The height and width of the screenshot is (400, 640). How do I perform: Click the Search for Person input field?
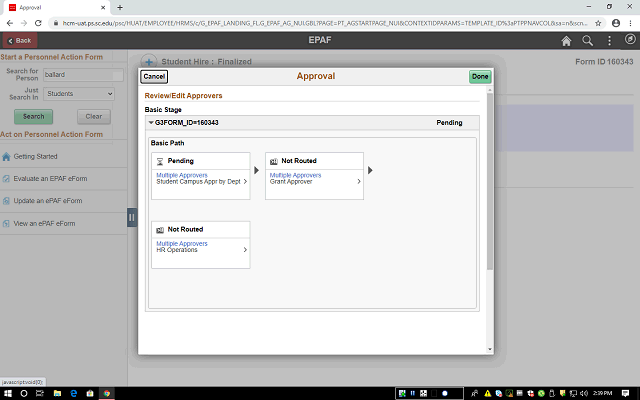tap(83, 75)
